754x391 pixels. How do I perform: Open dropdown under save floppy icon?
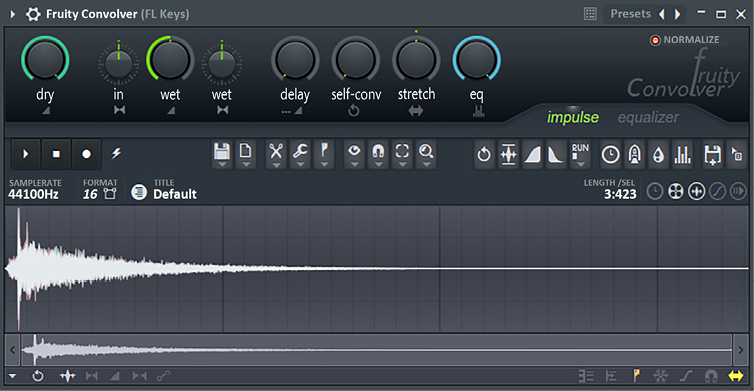(x=222, y=164)
